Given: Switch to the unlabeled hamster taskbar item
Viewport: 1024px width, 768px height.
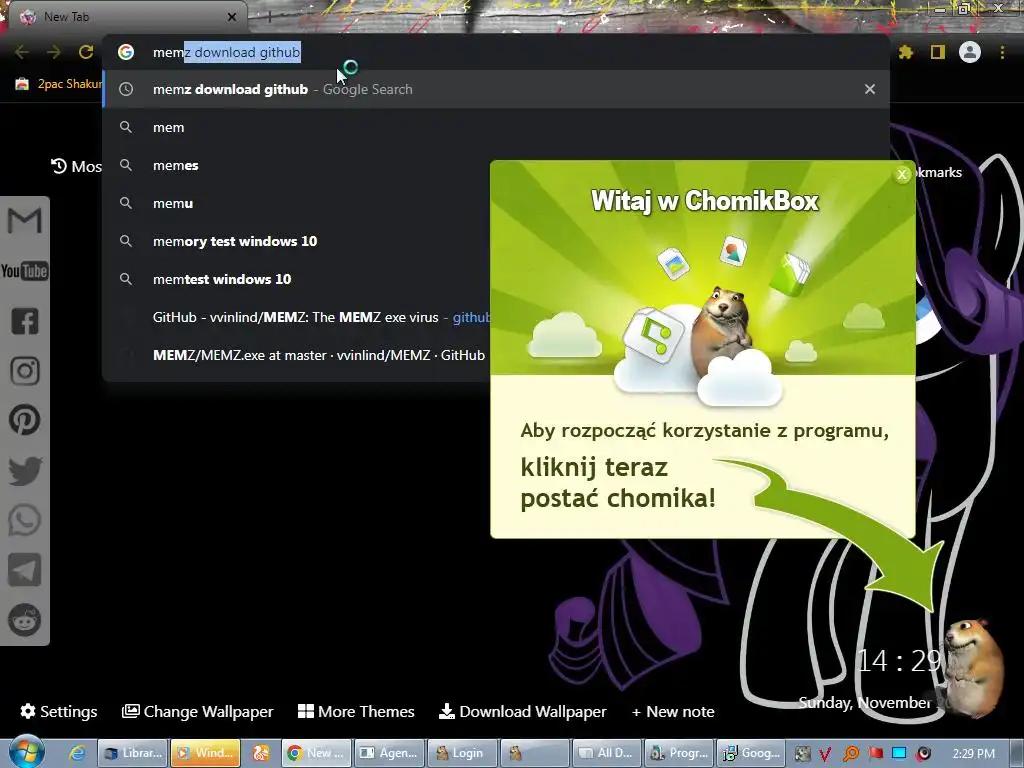Looking at the screenshot, I should click(534, 753).
